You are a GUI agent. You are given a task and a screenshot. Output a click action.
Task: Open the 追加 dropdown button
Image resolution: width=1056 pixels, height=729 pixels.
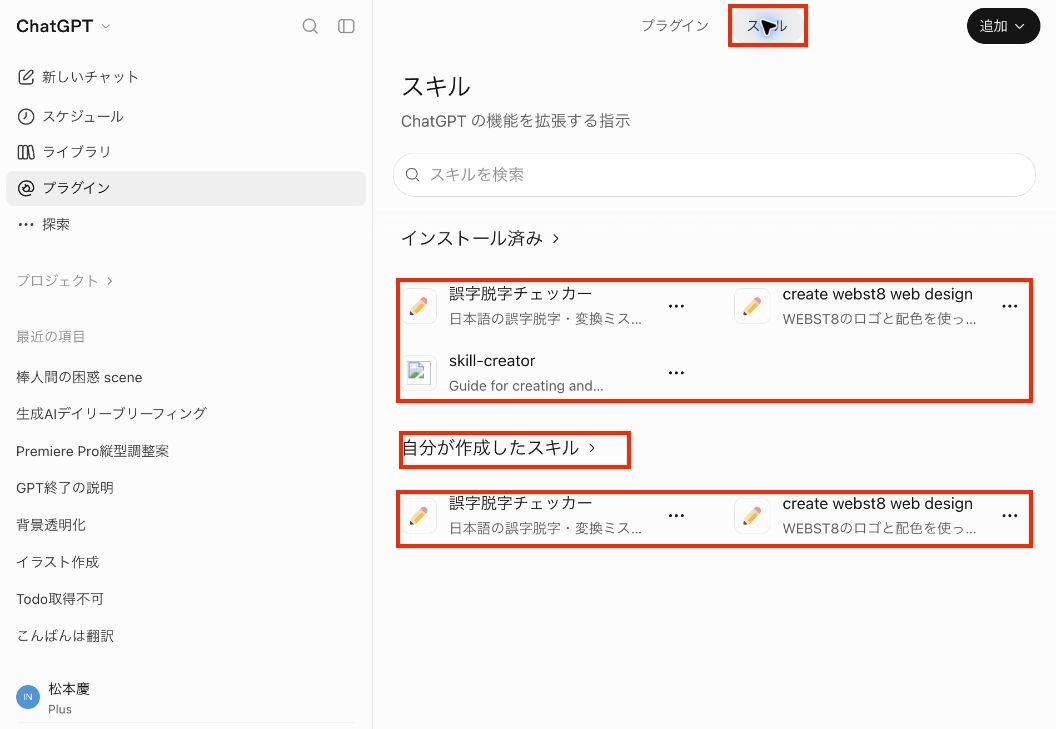[1003, 26]
